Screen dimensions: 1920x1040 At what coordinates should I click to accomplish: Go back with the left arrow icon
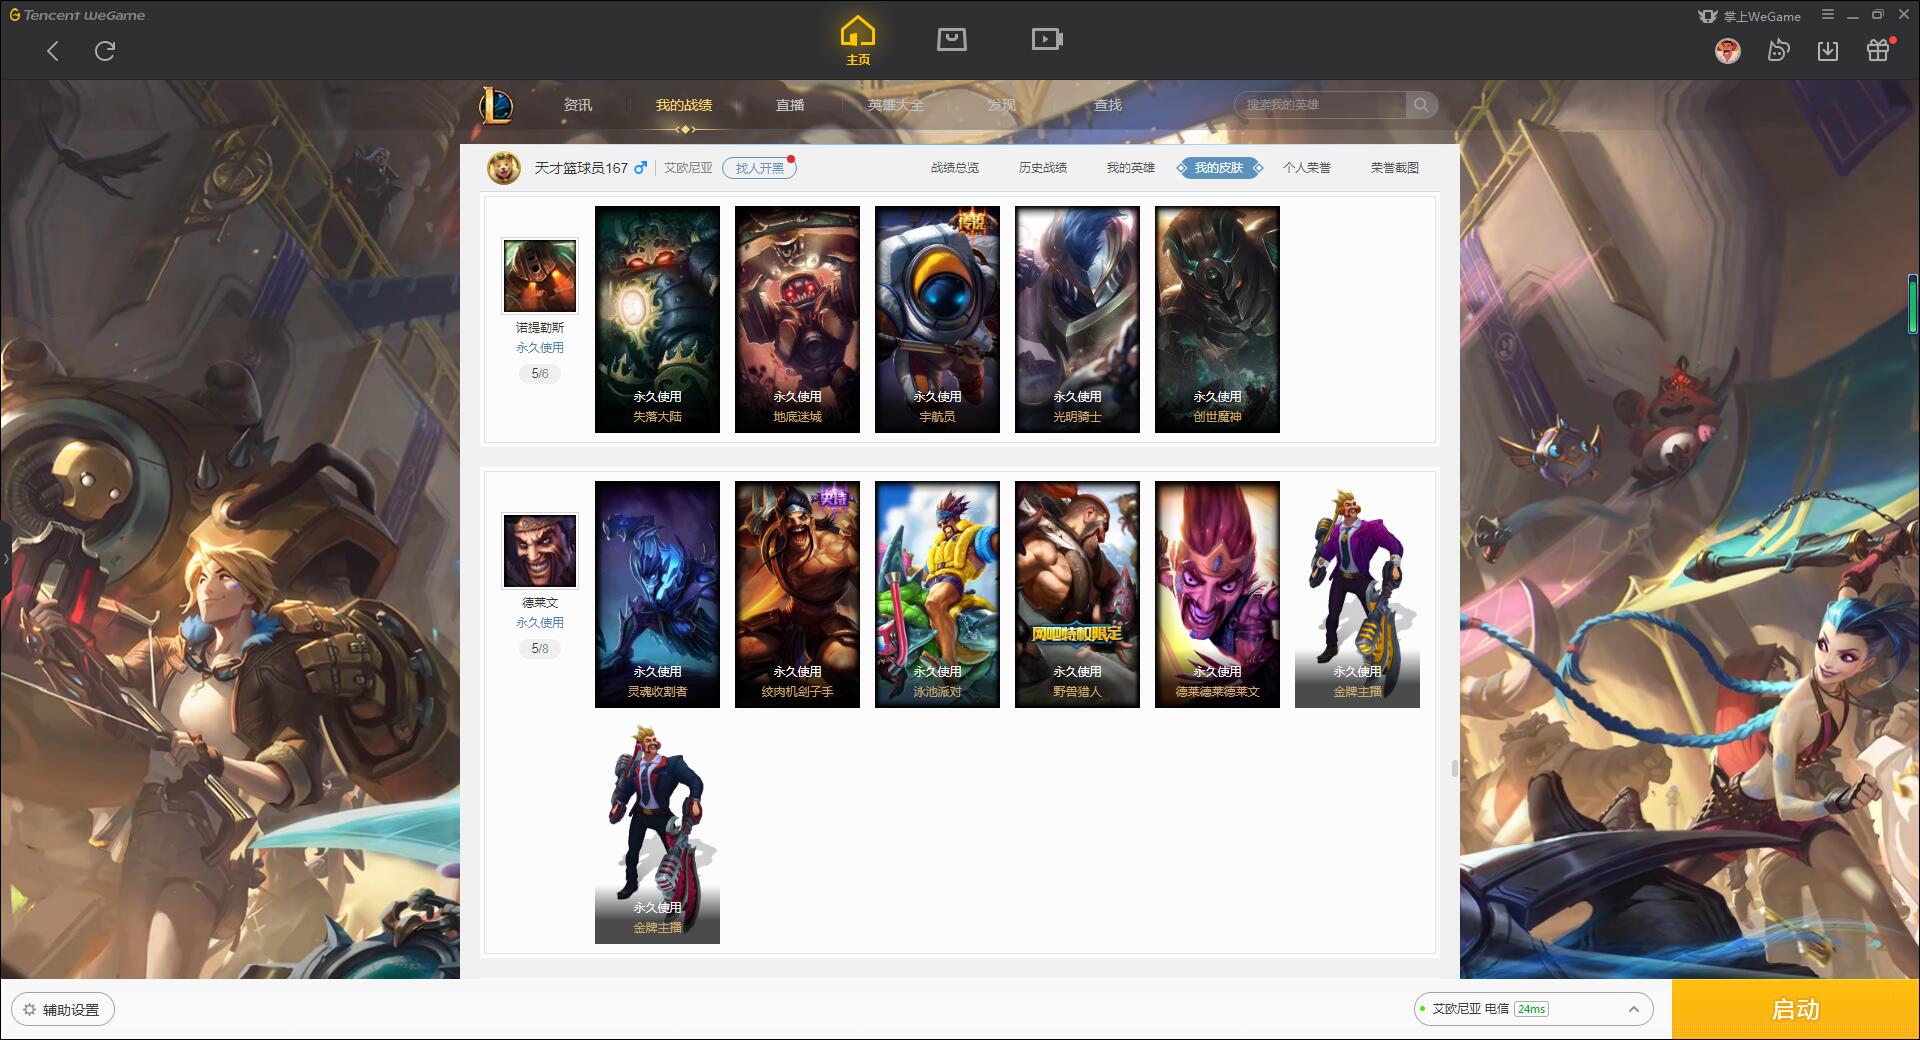tap(53, 51)
